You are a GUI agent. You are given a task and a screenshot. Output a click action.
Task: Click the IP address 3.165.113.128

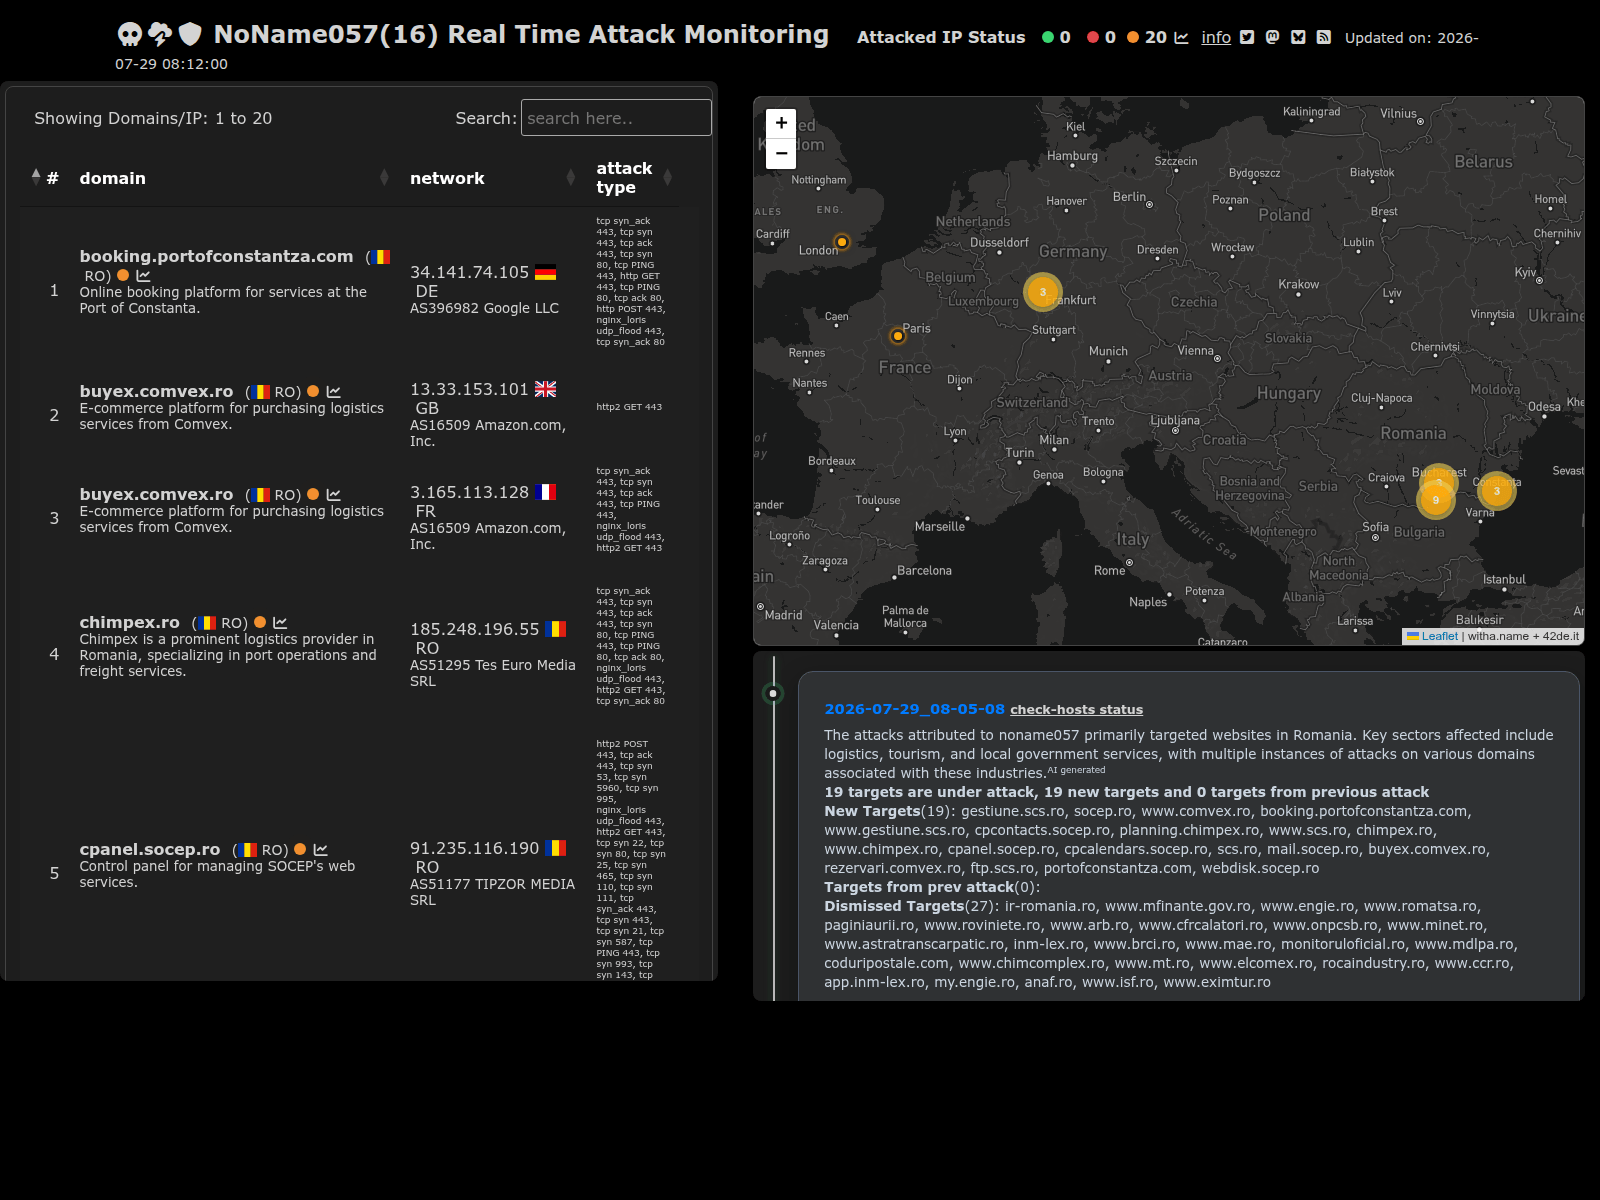[469, 492]
